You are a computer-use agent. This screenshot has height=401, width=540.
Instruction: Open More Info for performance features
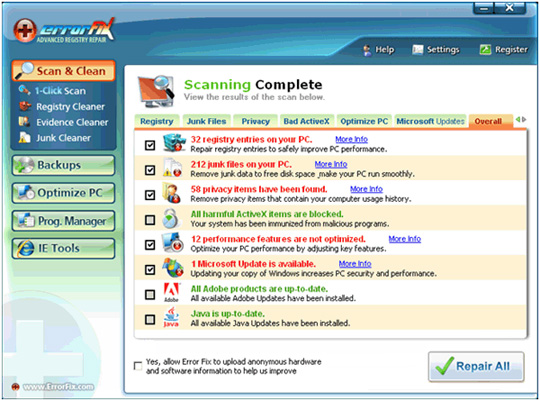pos(405,239)
